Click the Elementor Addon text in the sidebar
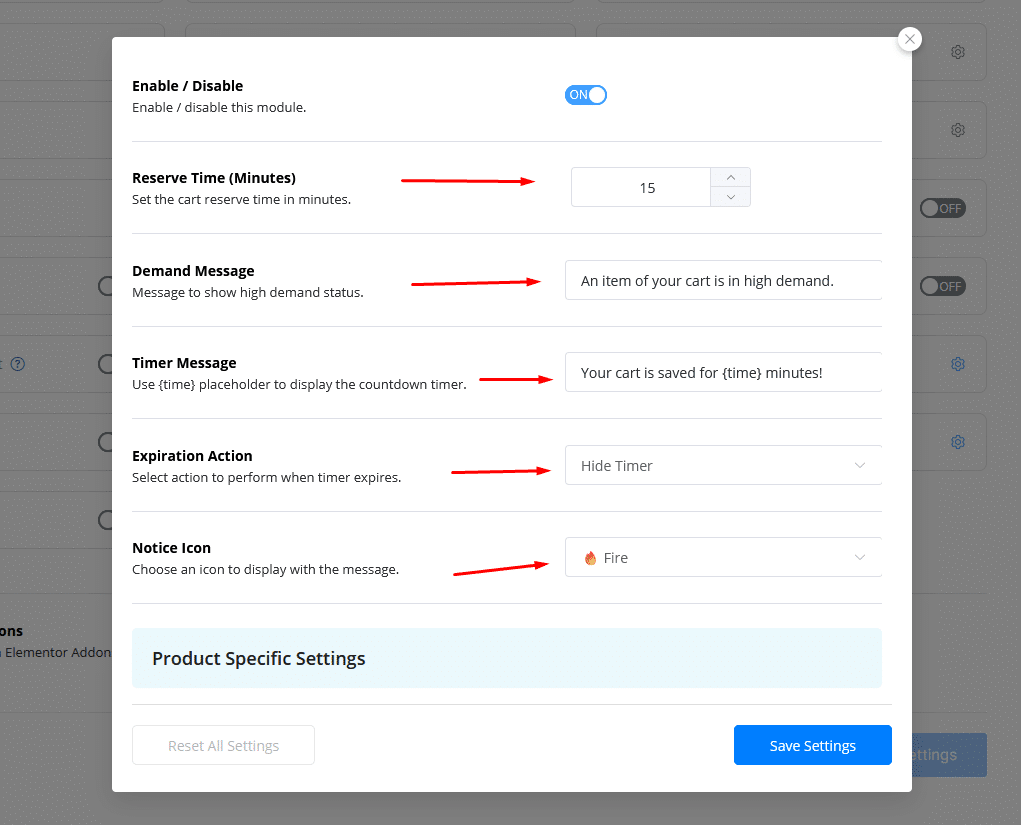Viewport: 1021px width, 825px height. [x=55, y=652]
